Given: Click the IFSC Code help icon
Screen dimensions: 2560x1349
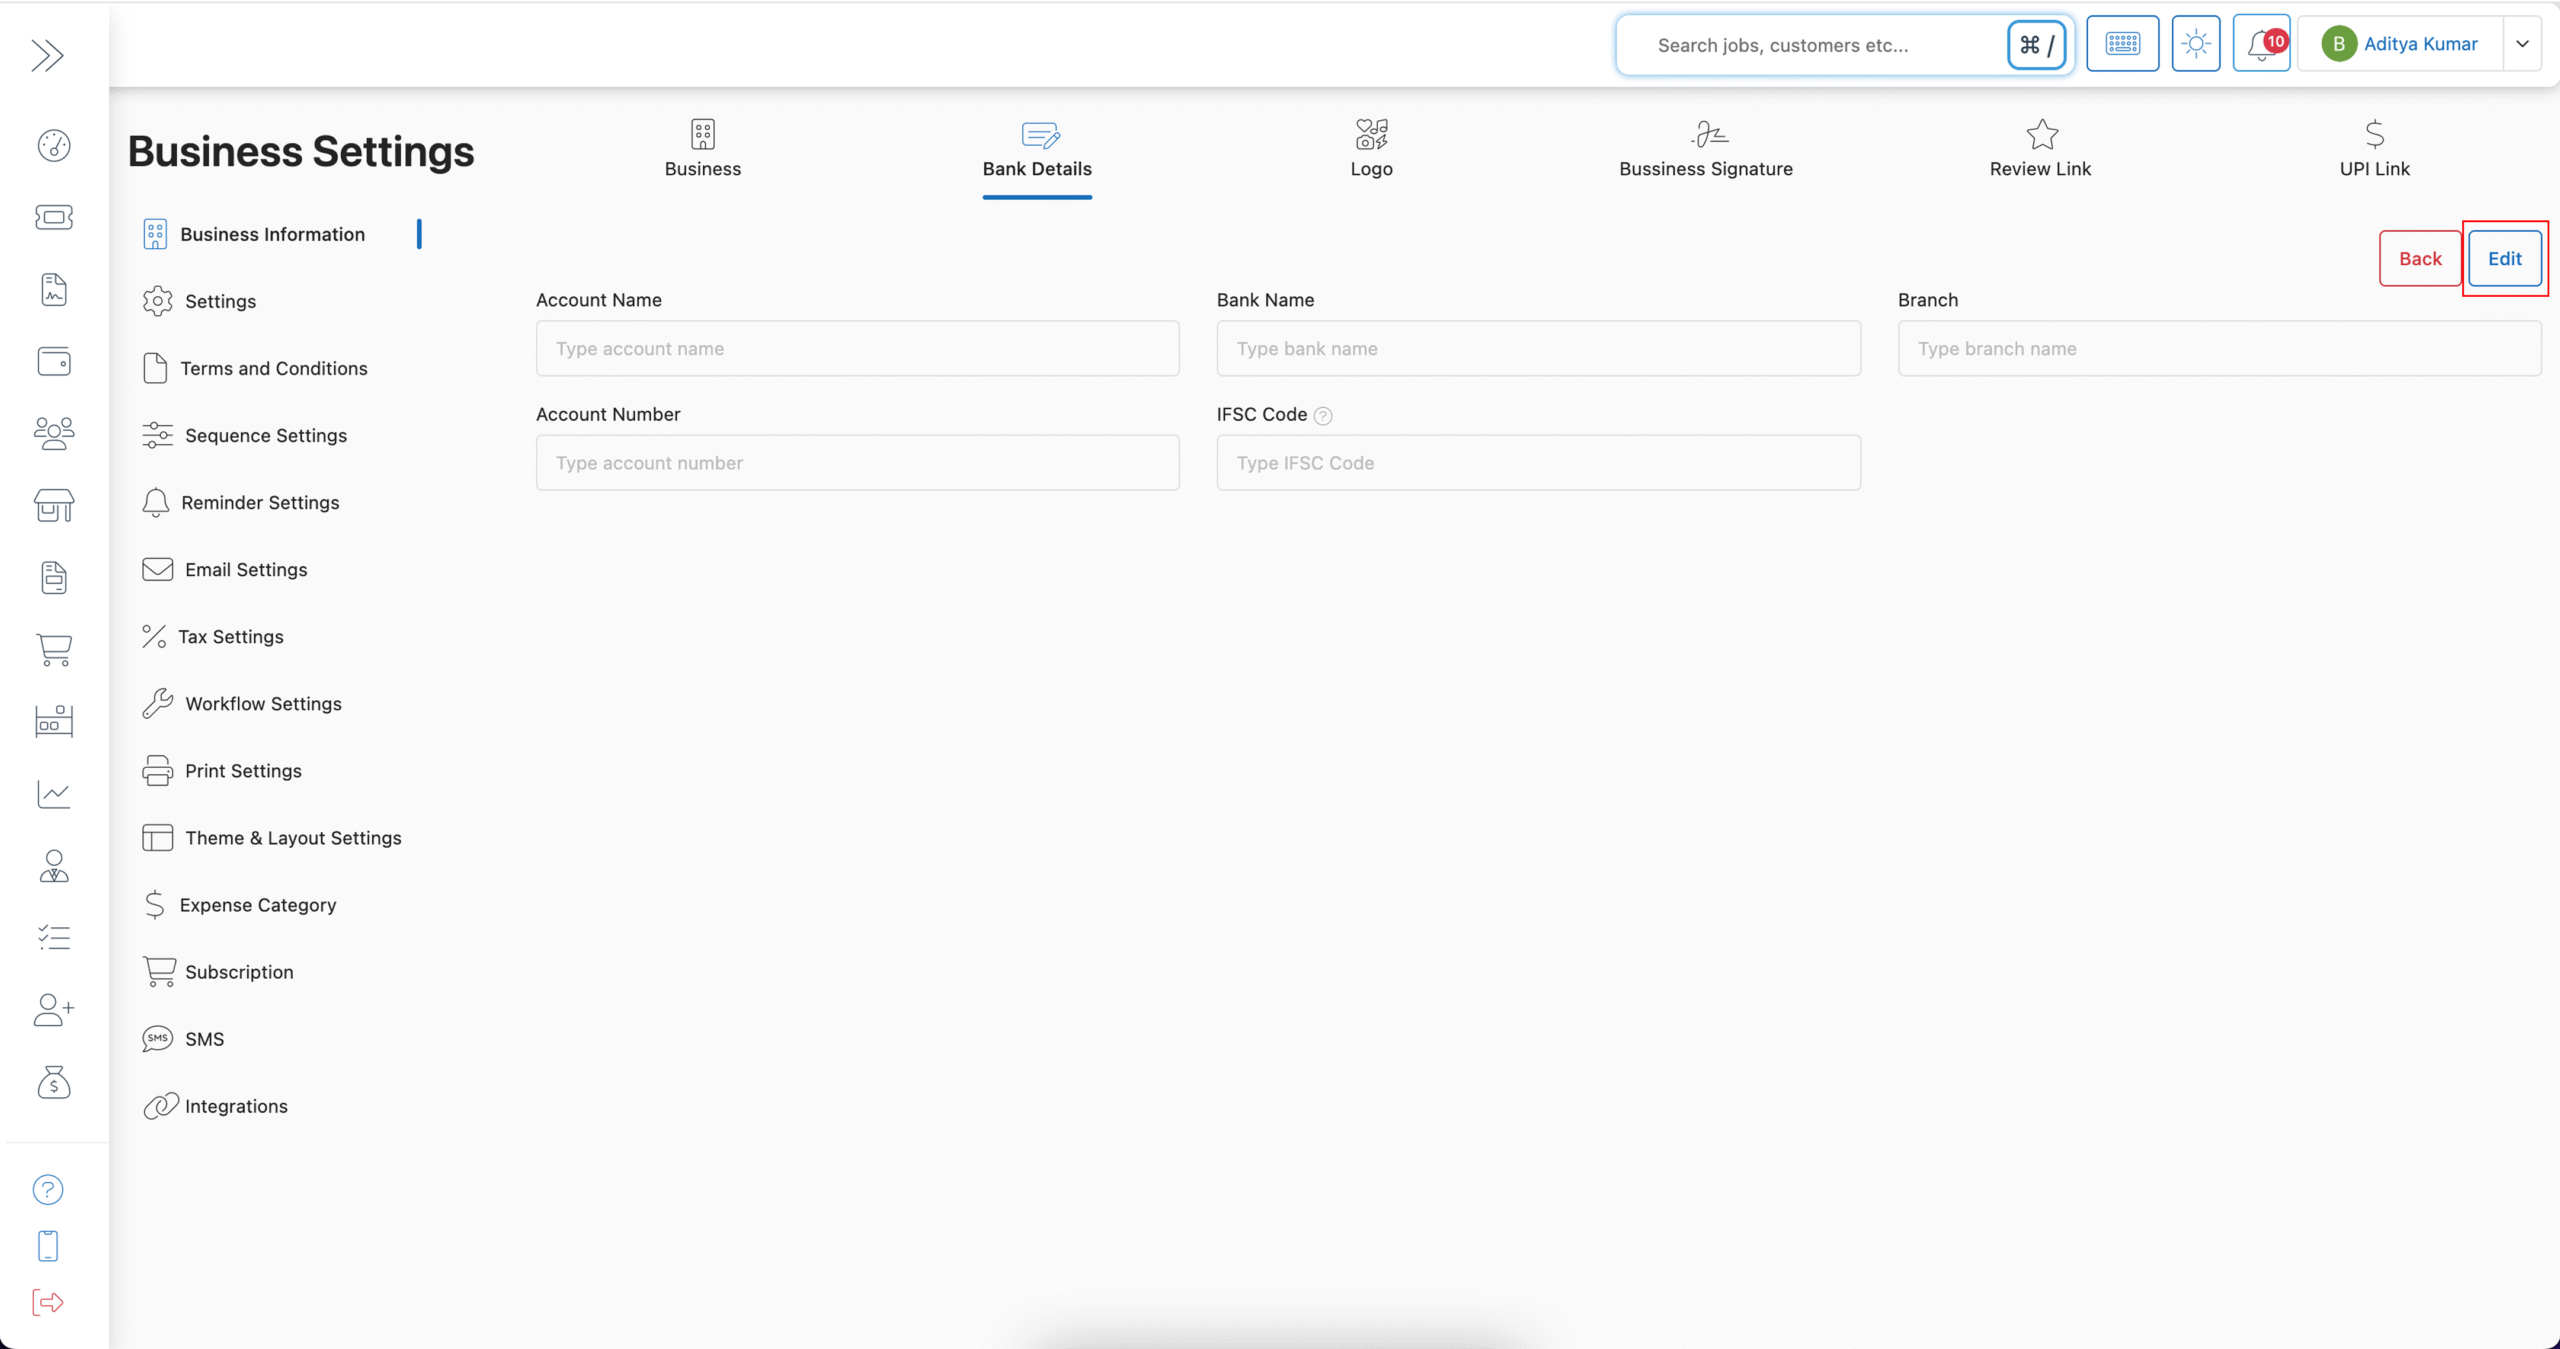Looking at the screenshot, I should coord(1323,416).
